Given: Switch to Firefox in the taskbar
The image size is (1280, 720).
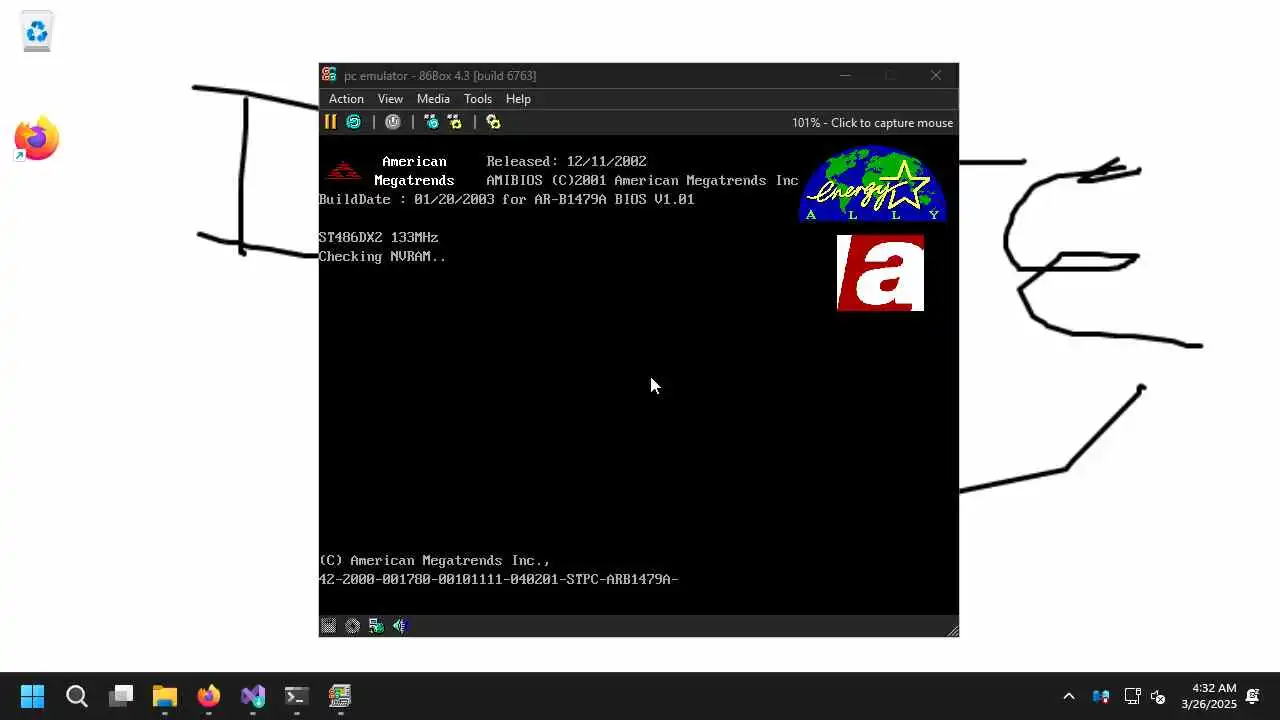Looking at the screenshot, I should pyautogui.click(x=209, y=696).
